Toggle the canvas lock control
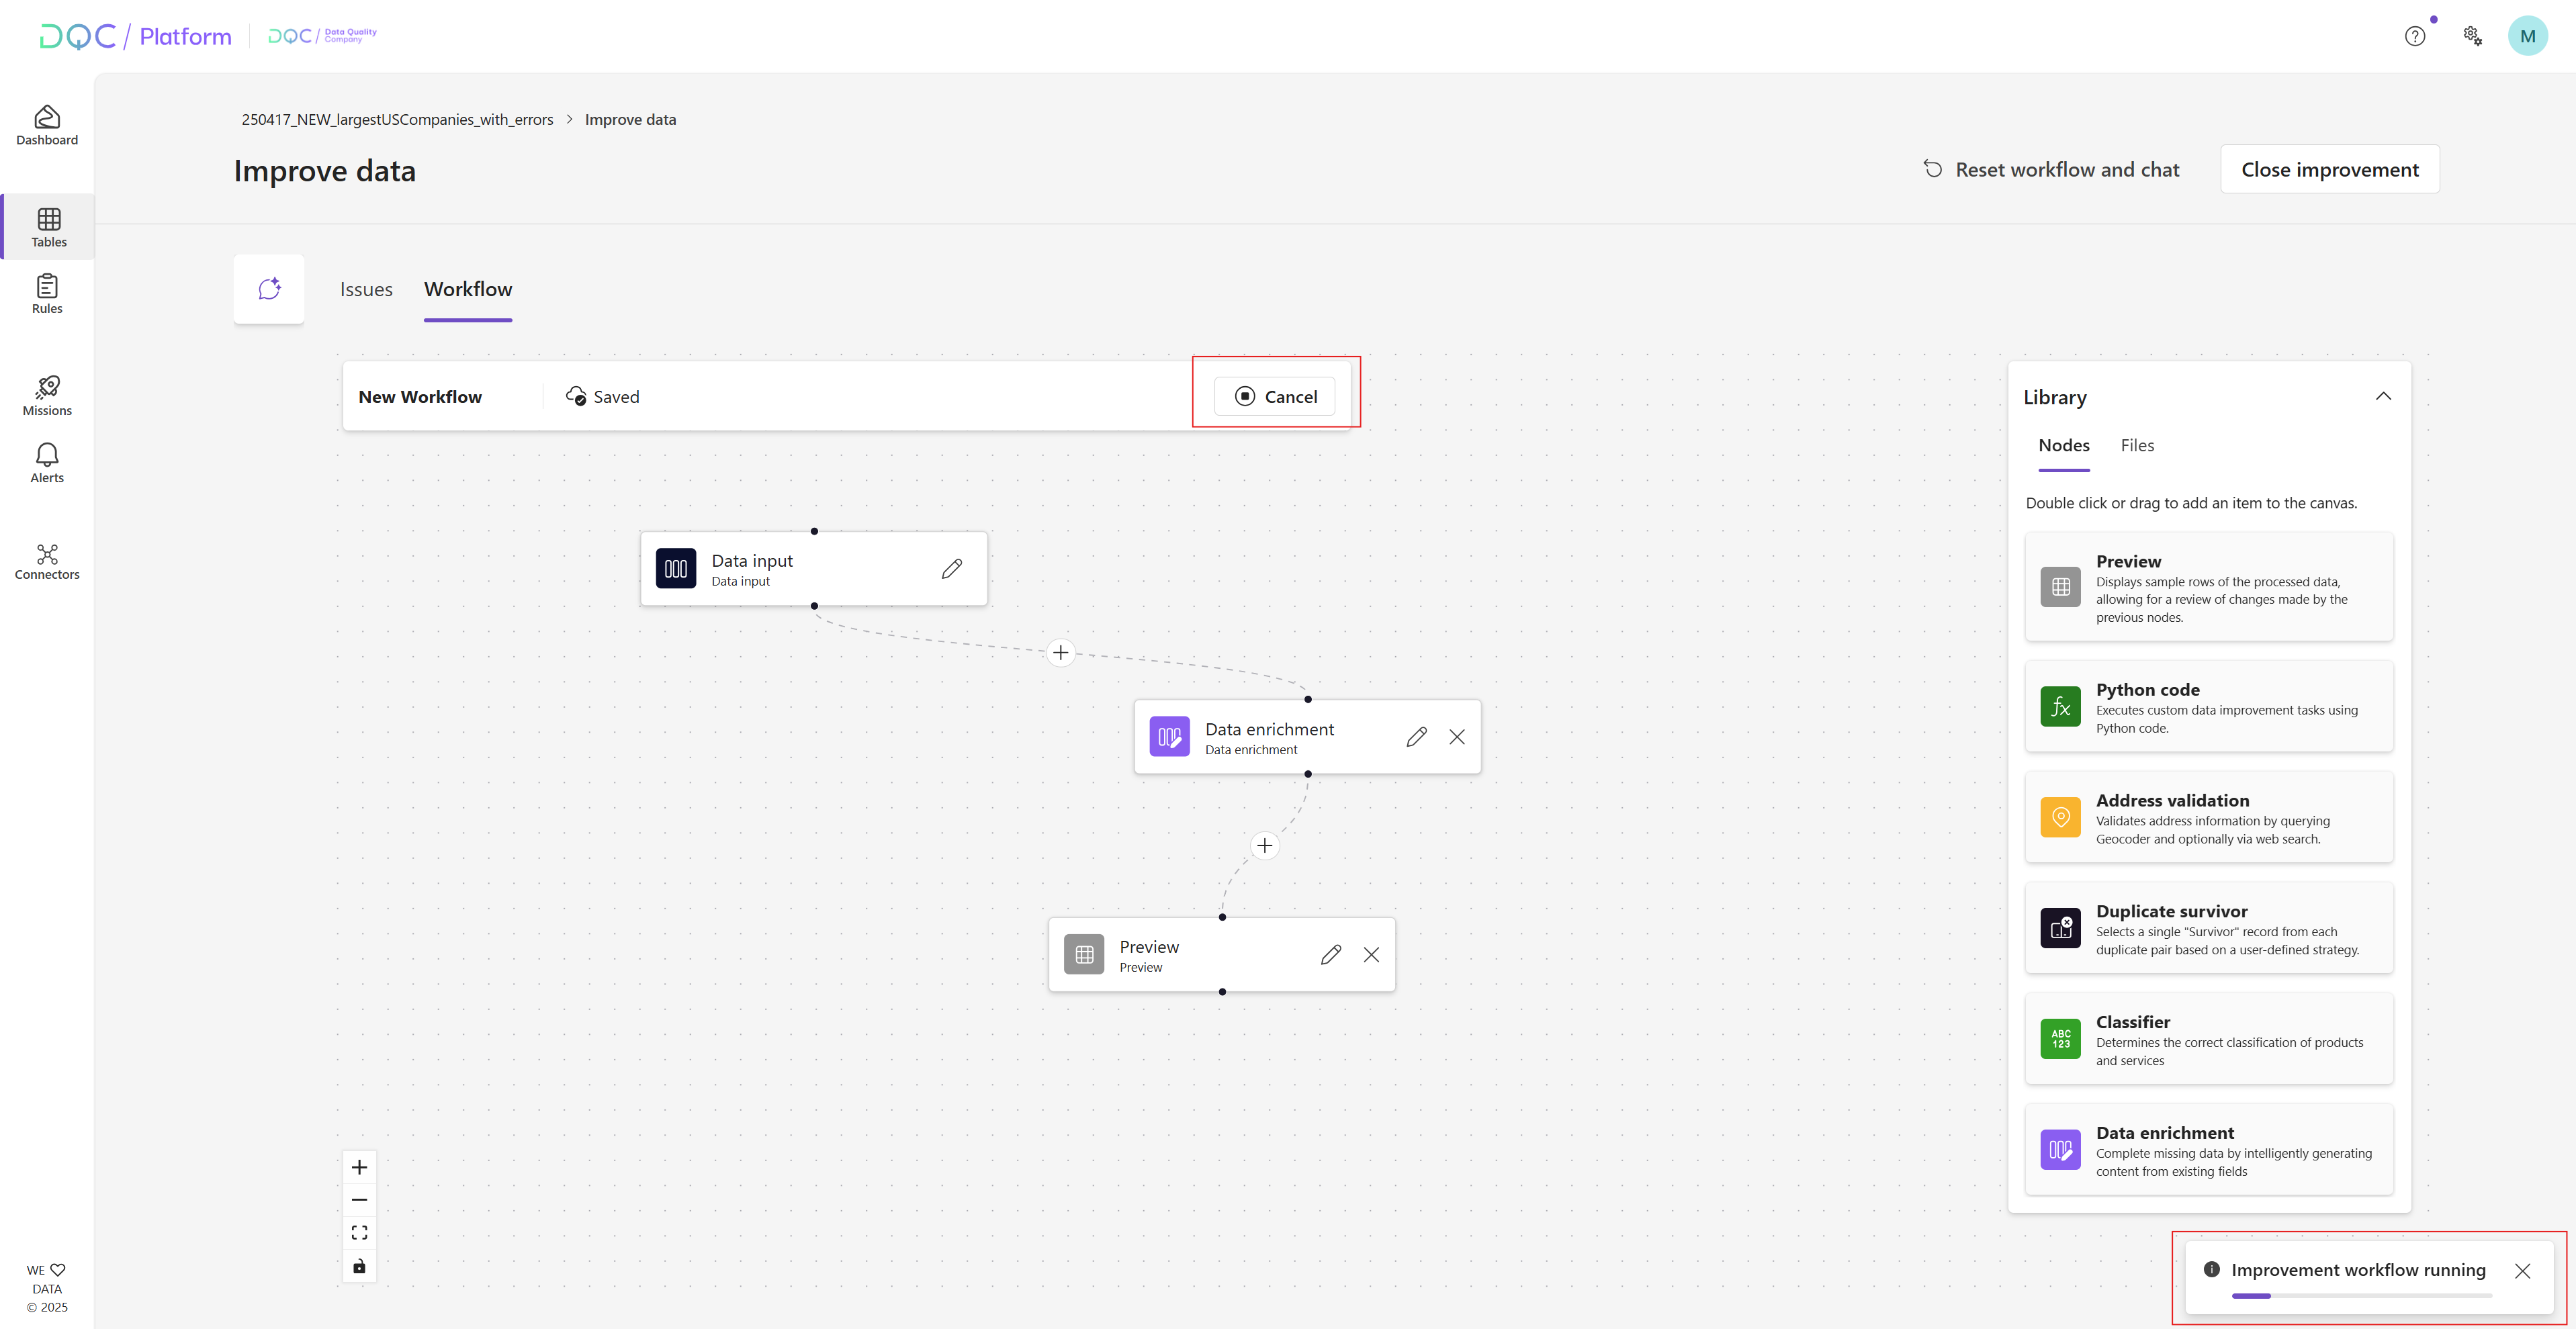Image resolution: width=2576 pixels, height=1329 pixels. tap(359, 1266)
